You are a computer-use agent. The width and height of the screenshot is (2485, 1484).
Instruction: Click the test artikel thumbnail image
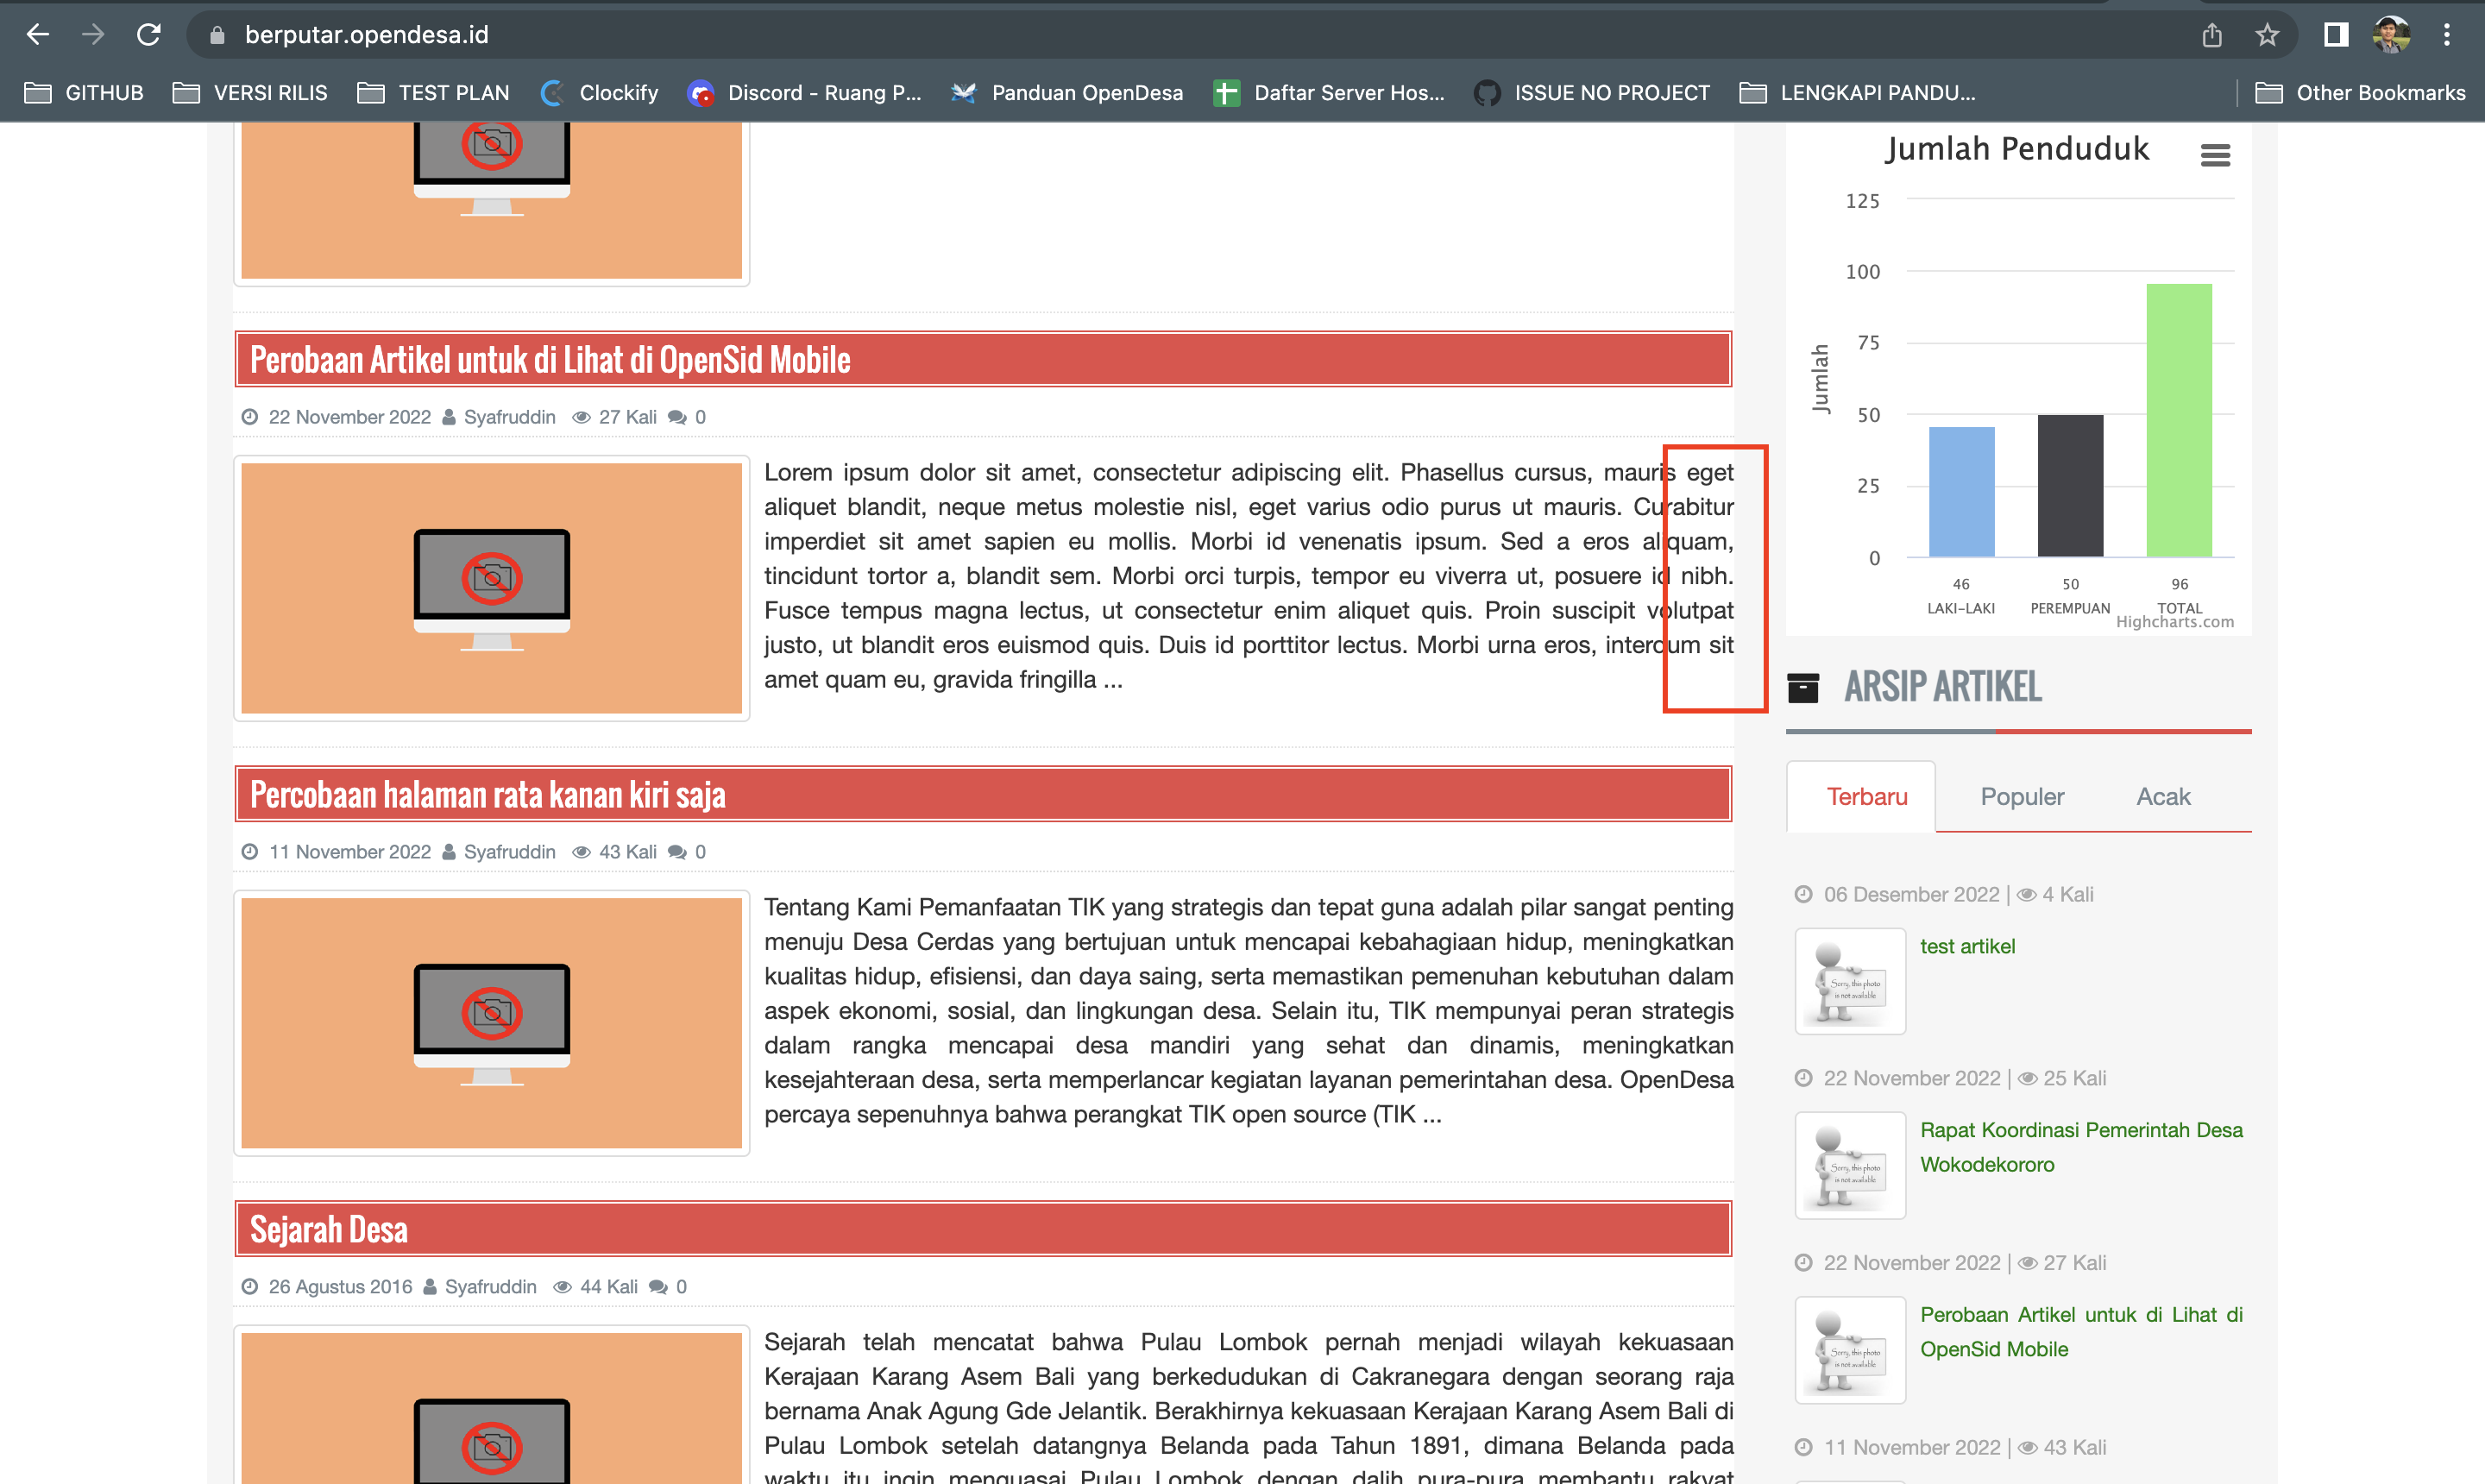pos(1849,981)
